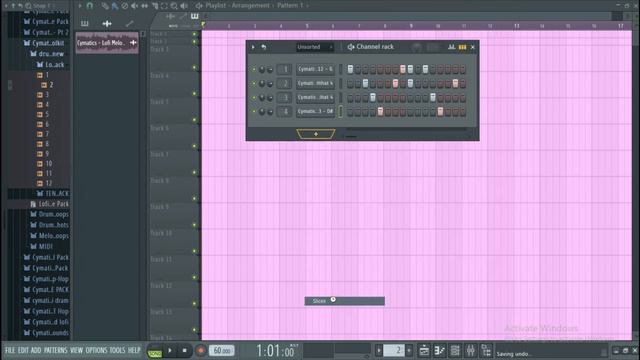Select the Playback speaker tool in Playlist
This screenshot has height=360, width=640.
point(184,6)
